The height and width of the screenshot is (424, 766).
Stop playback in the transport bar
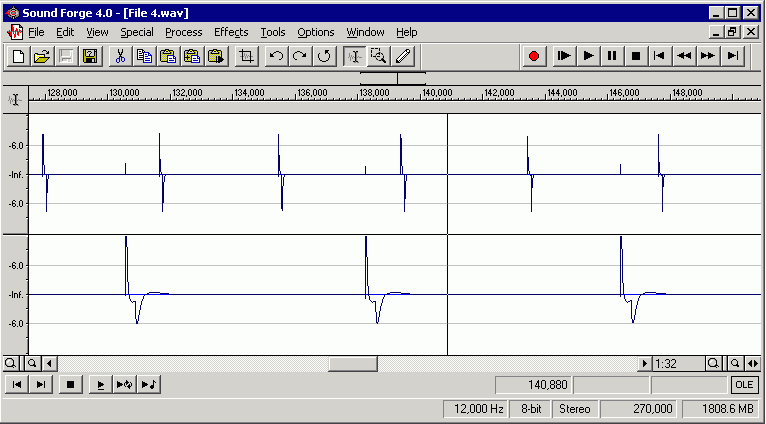click(636, 56)
